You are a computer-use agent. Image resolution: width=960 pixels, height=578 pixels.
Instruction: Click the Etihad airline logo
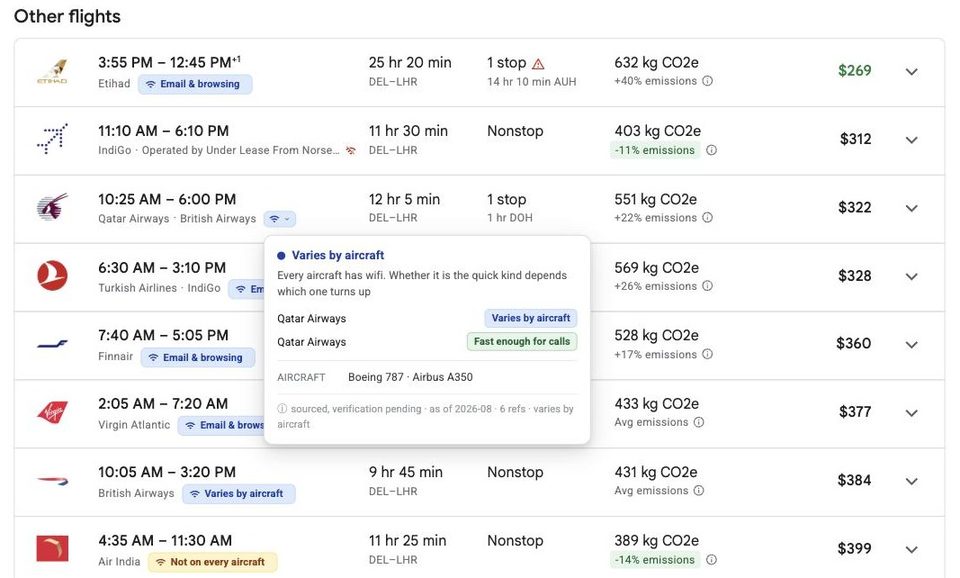click(52, 72)
